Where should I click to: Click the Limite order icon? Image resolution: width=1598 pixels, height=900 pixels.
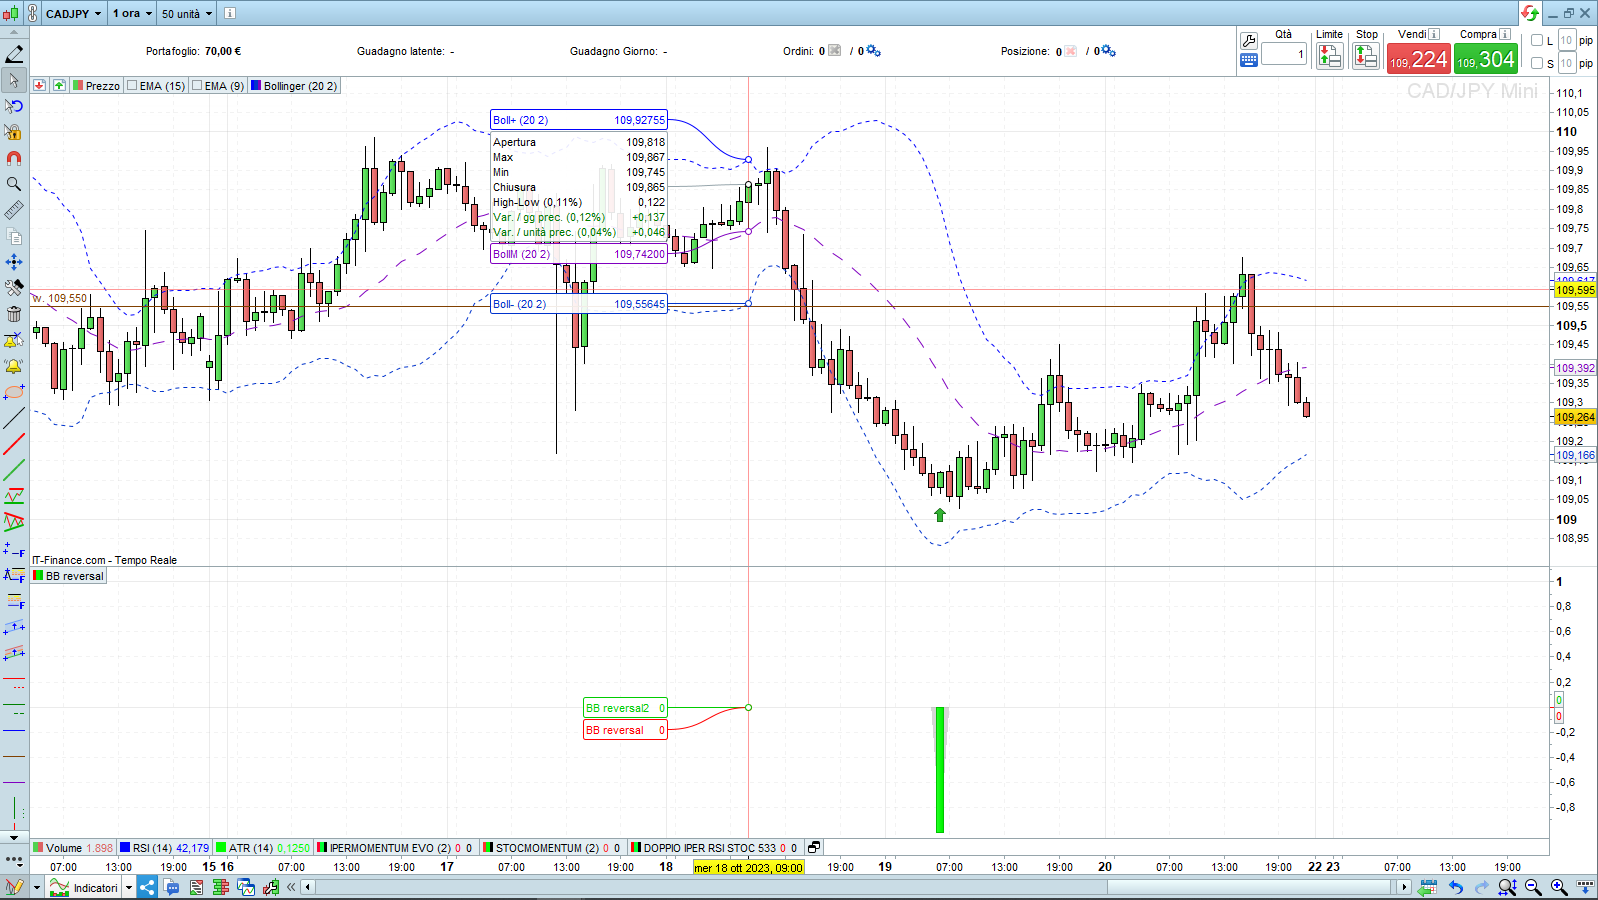click(1329, 56)
